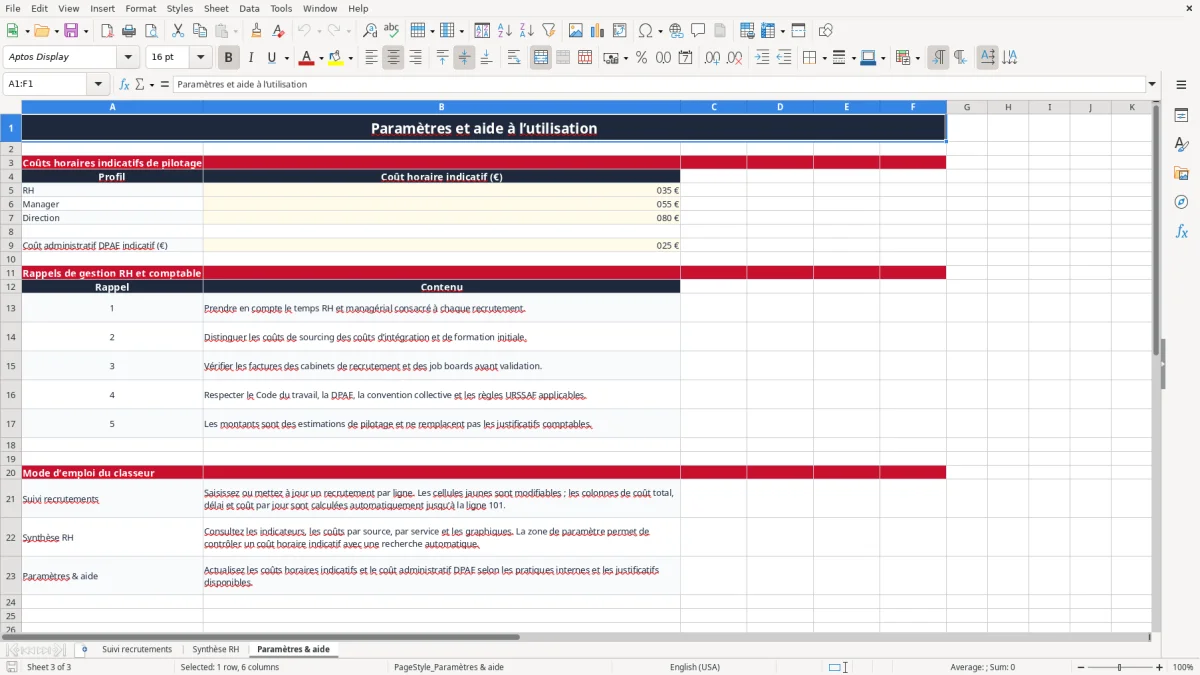
Task: Run the spelling check
Action: 392,31
